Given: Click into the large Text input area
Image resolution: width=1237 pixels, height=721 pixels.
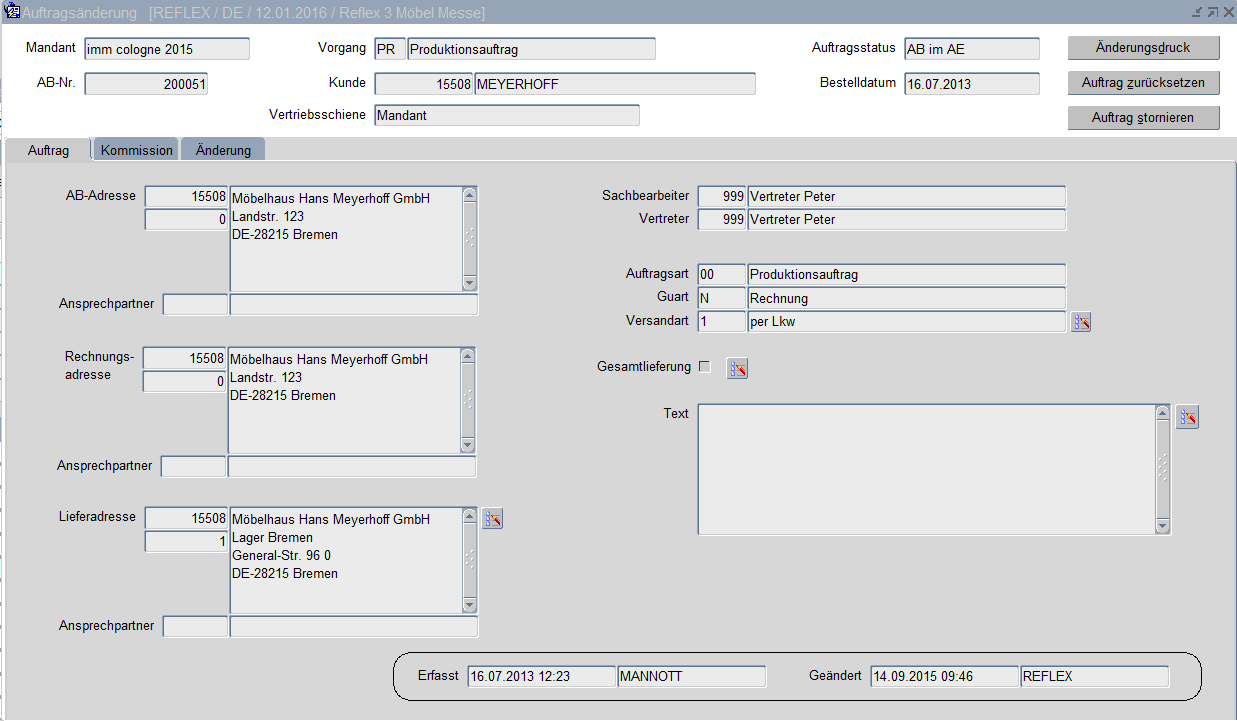Looking at the screenshot, I should pos(925,469).
